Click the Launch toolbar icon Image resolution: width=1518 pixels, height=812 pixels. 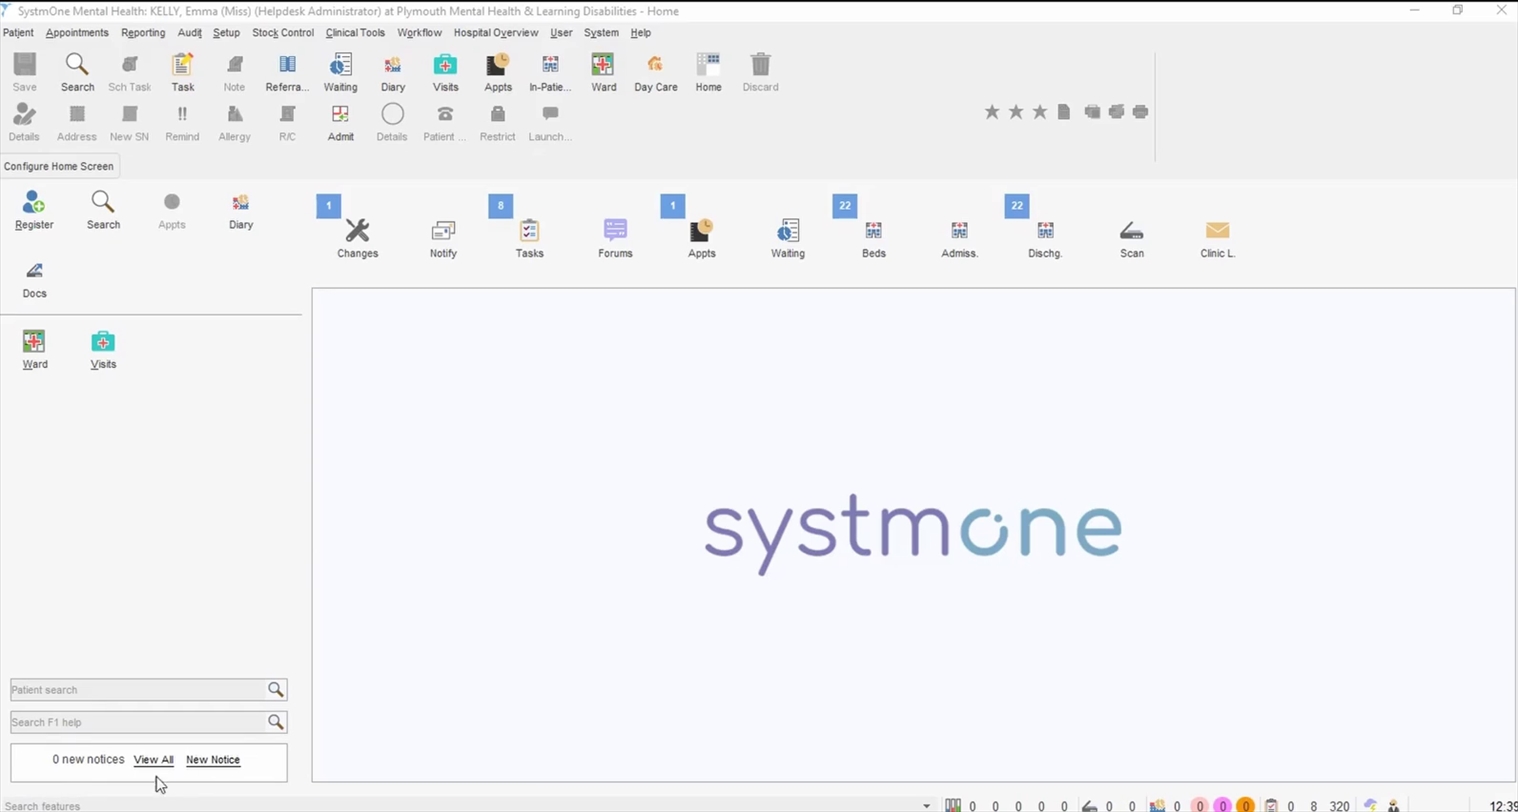click(x=550, y=122)
